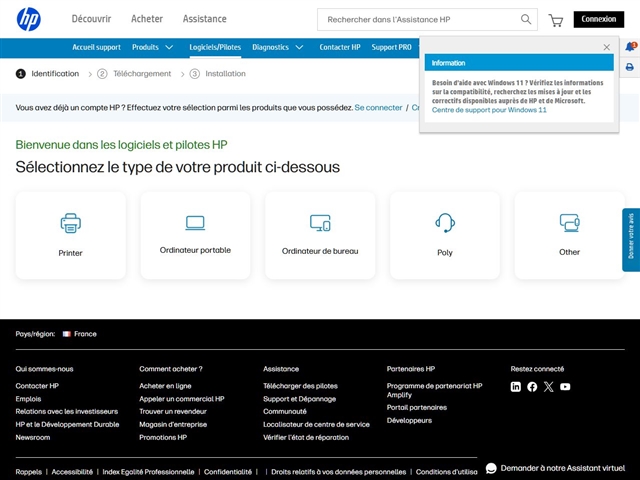Open HP Facebook page
The width and height of the screenshot is (640, 480).
click(532, 387)
